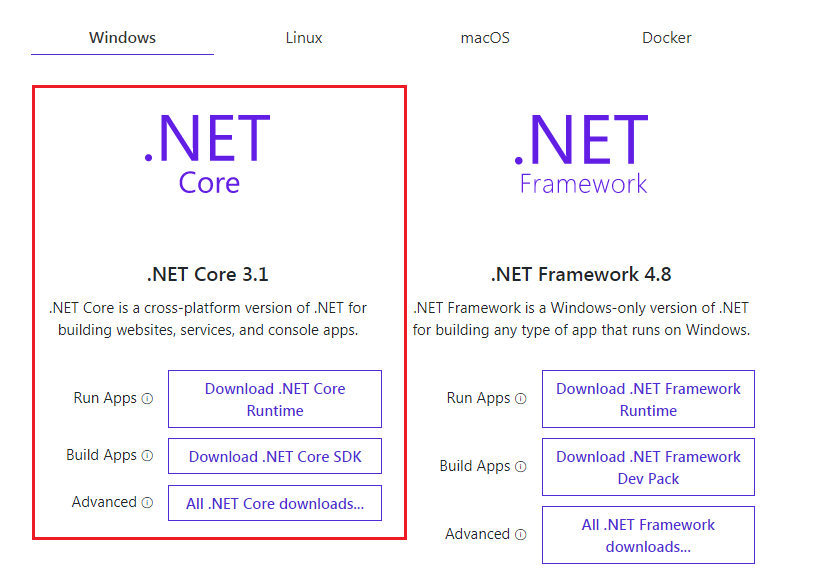Click the info icon beside .NET Framework Advanced

(521, 534)
